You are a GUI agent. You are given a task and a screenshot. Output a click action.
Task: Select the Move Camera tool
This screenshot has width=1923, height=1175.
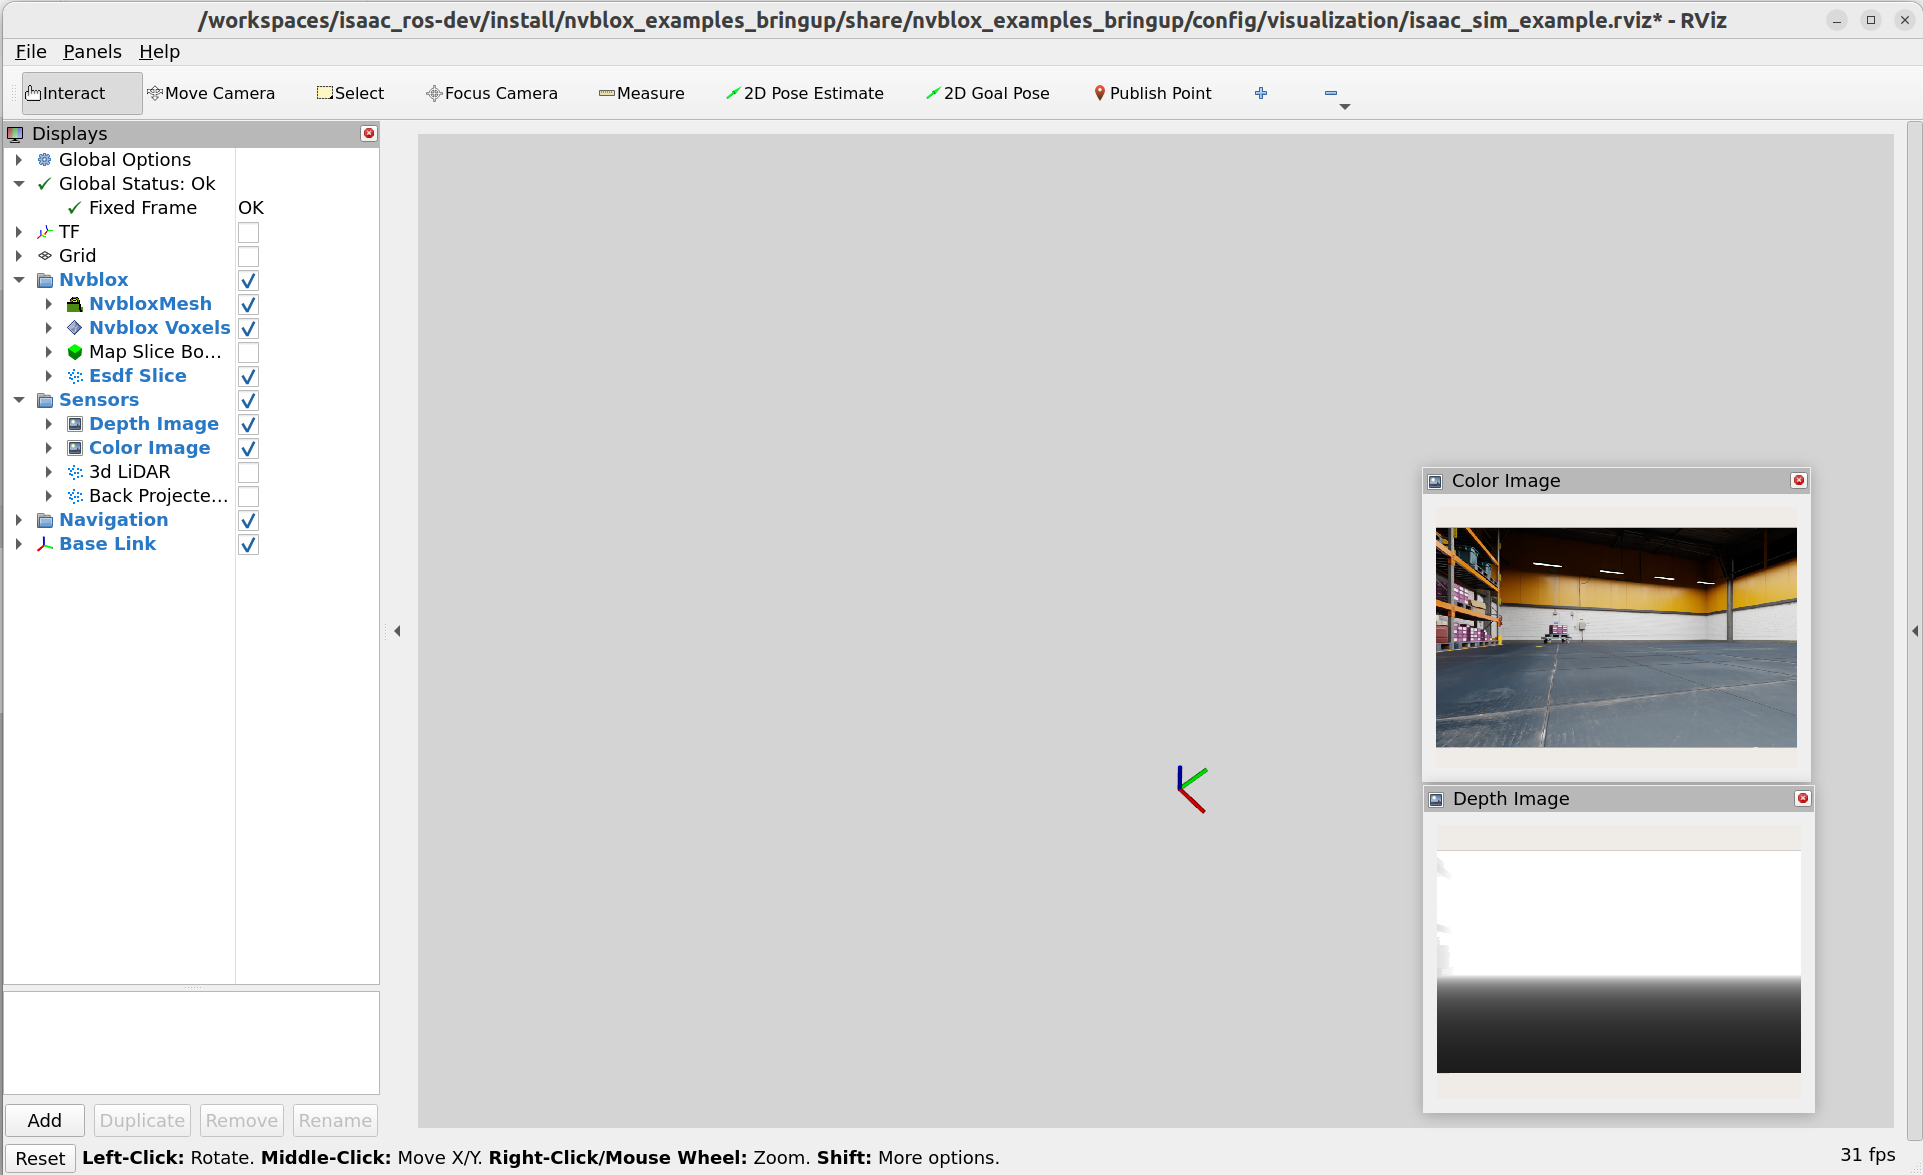[211, 93]
